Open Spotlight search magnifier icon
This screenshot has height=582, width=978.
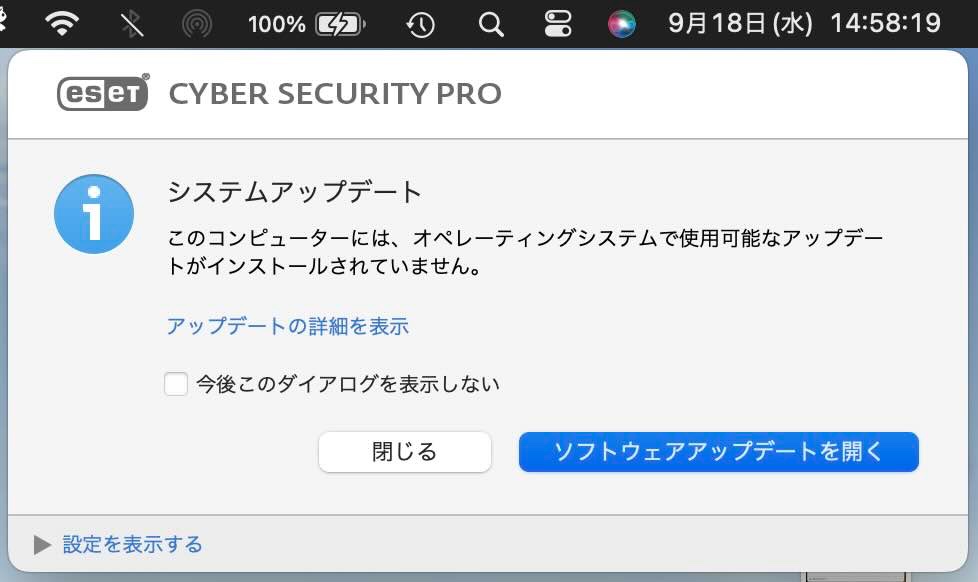(490, 23)
